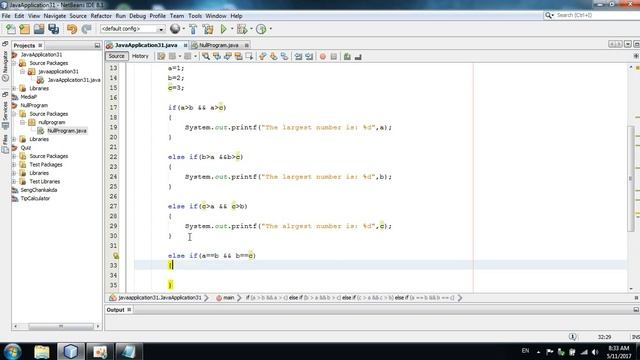Close the Output panel tab

[x=129, y=310]
